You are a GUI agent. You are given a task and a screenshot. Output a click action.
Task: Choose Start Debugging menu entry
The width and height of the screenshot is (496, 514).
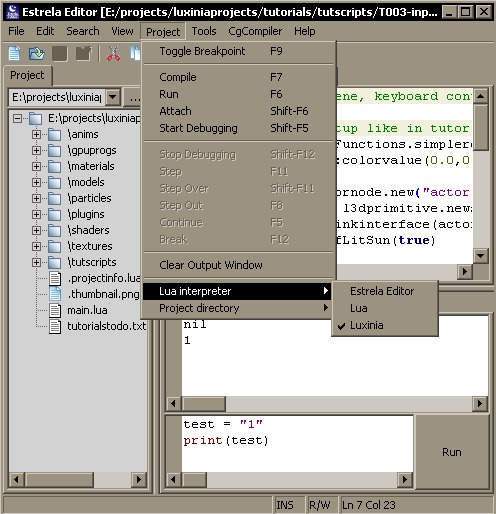[x=238, y=128]
